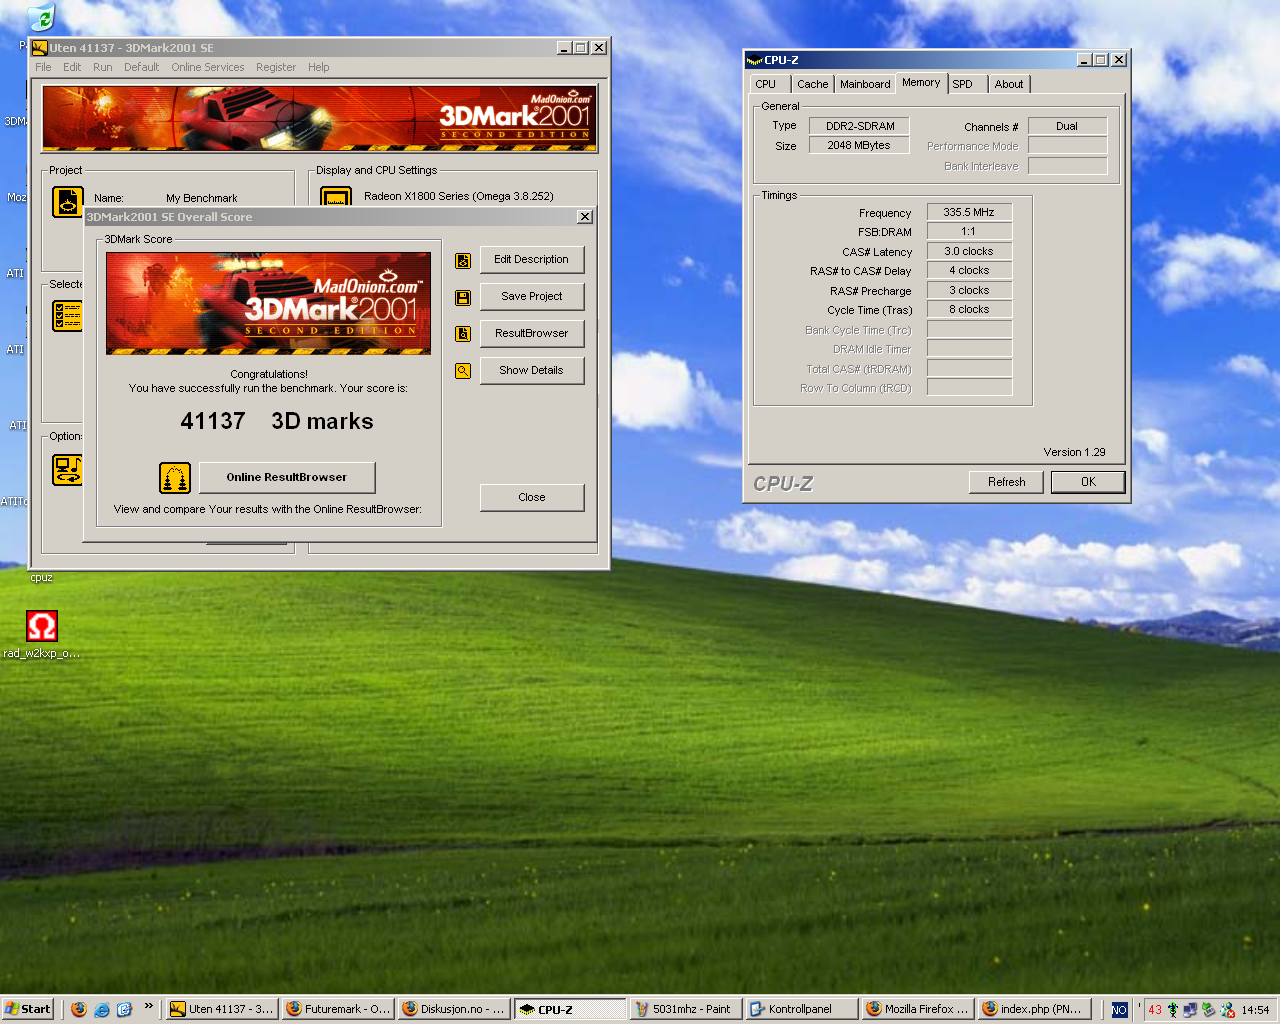Switch to the CPU-Z taskbar item
Screen dimensions: 1280x1024
569,1009
